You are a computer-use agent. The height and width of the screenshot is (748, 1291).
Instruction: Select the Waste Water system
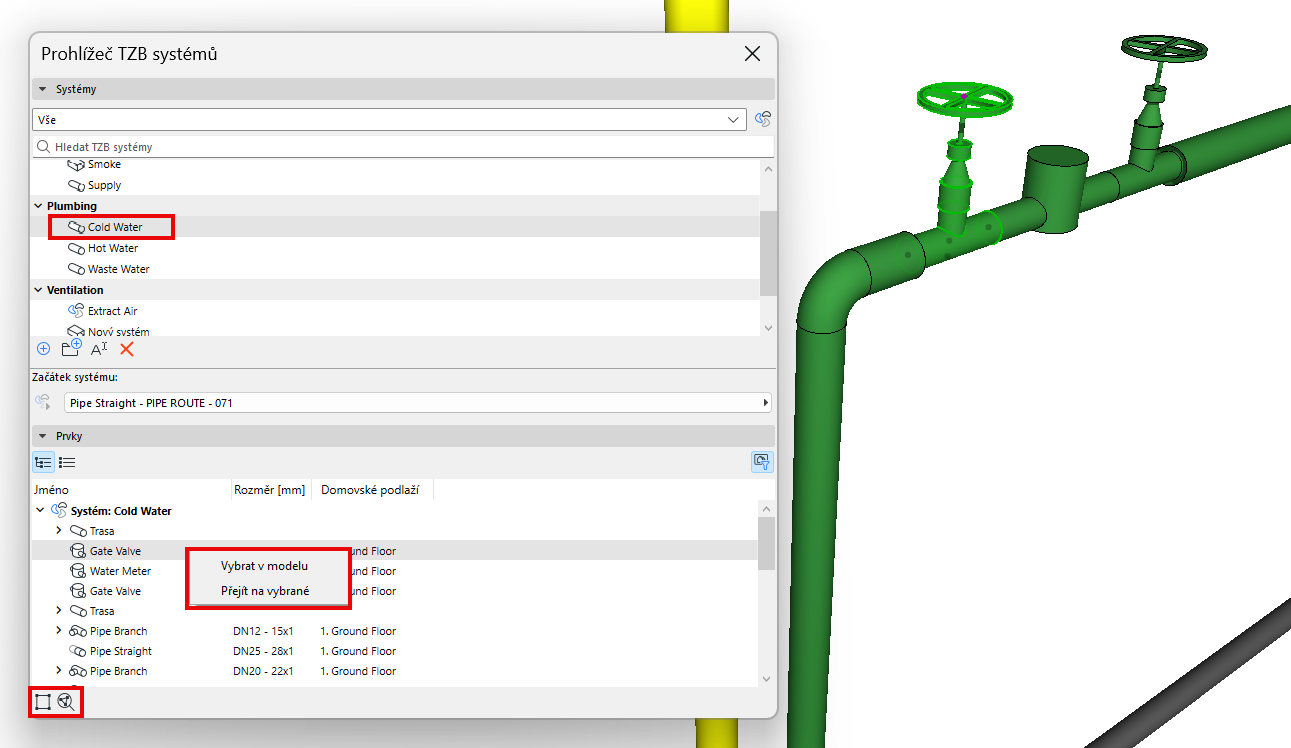click(119, 269)
